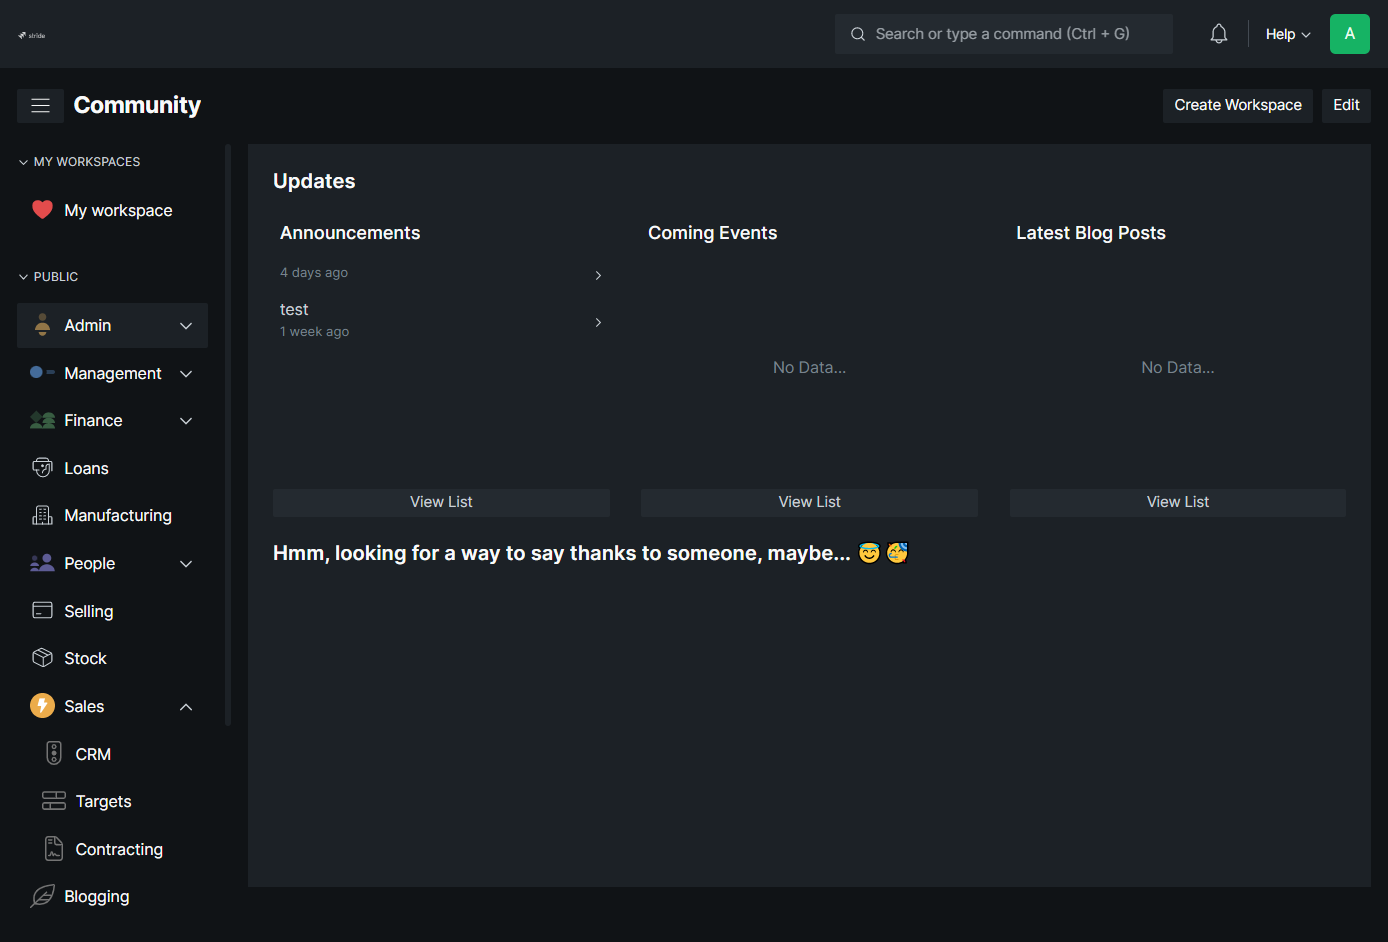The width and height of the screenshot is (1388, 942).
Task: Open the announcement from 4 days ago
Action: point(441,273)
